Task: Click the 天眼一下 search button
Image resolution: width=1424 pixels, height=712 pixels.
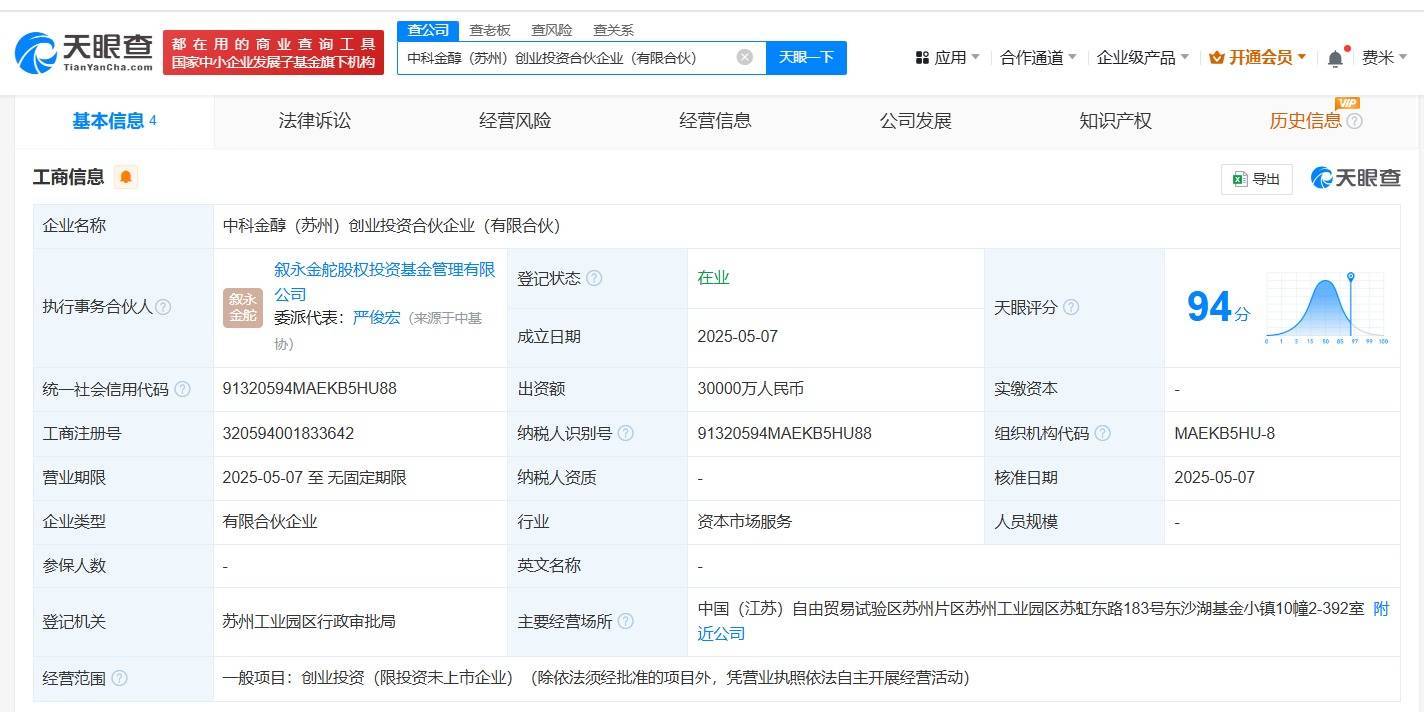Action: pos(806,57)
